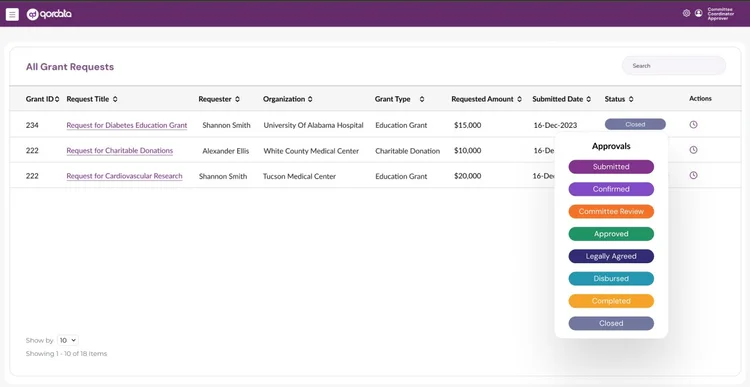Open the Show by 10 dropdown
The width and height of the screenshot is (750, 387).
pos(67,341)
